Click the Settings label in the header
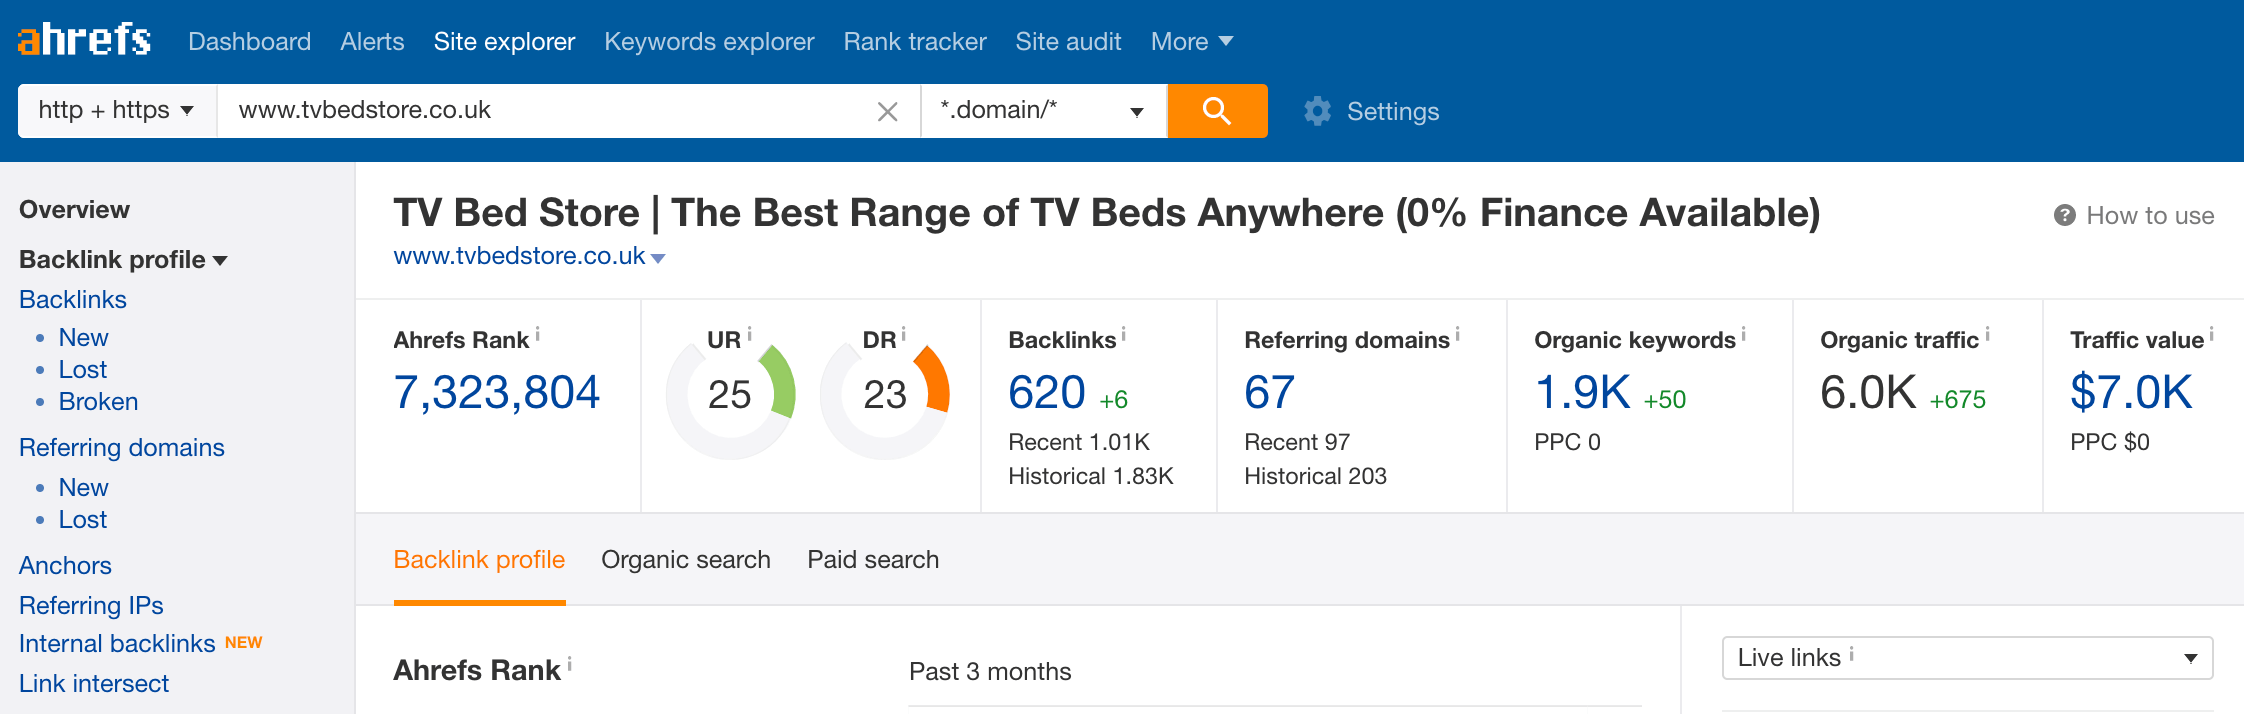The width and height of the screenshot is (2244, 714). point(1393,111)
